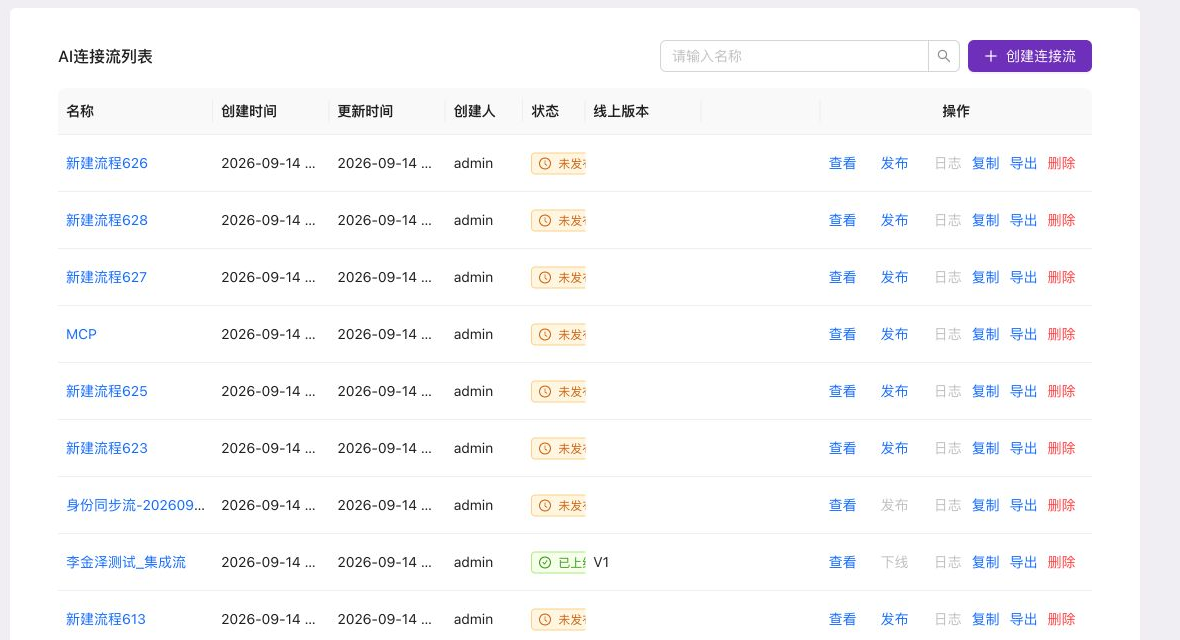Click the 名称 column header

(x=80, y=111)
